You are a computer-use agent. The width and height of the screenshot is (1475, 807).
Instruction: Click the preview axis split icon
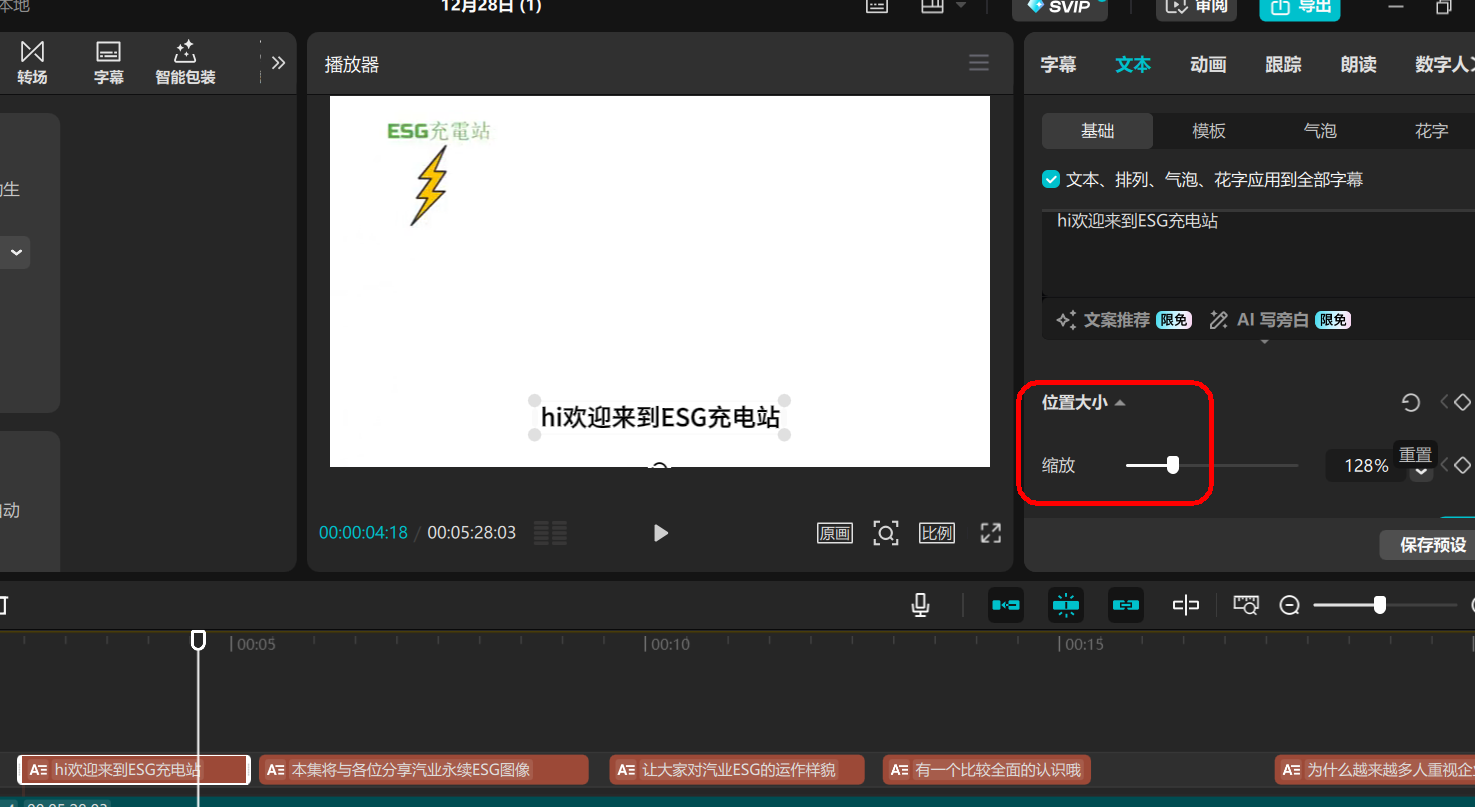coord(1186,605)
